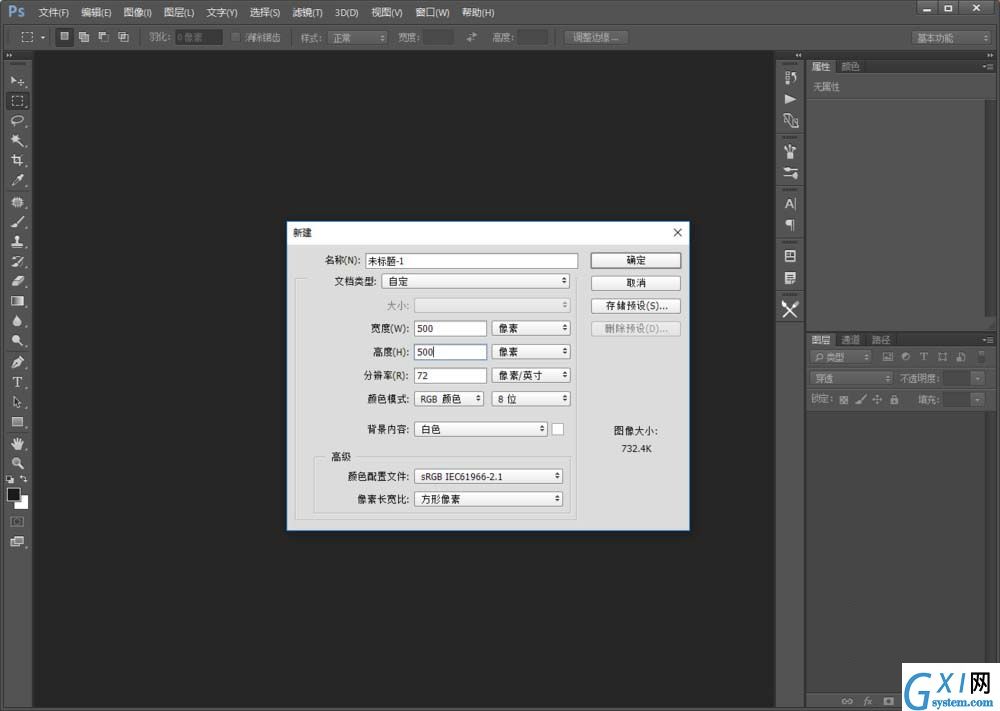This screenshot has width=1000, height=711.
Task: Open the height unit dropdown
Action: [531, 352]
